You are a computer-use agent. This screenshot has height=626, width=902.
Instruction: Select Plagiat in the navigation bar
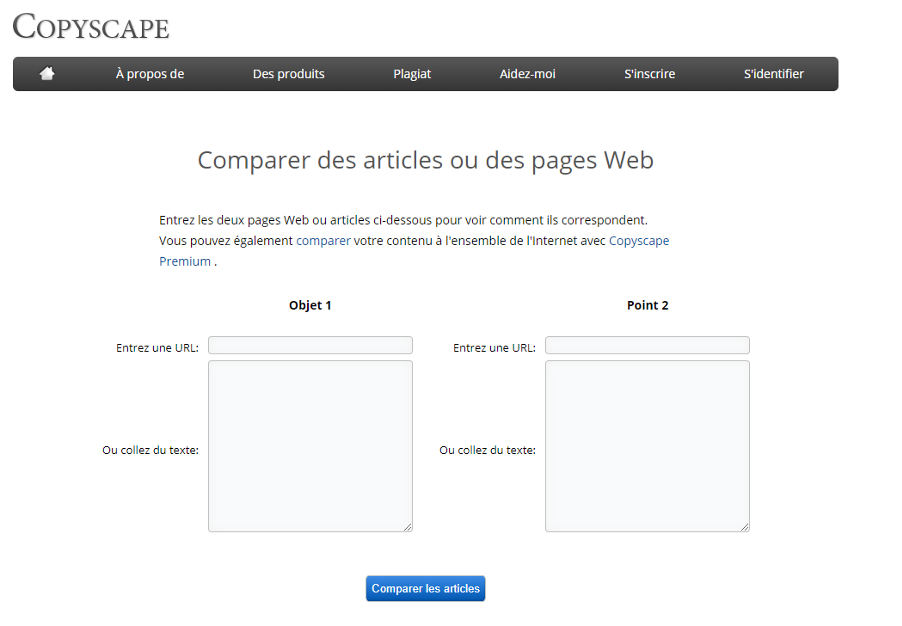point(412,74)
